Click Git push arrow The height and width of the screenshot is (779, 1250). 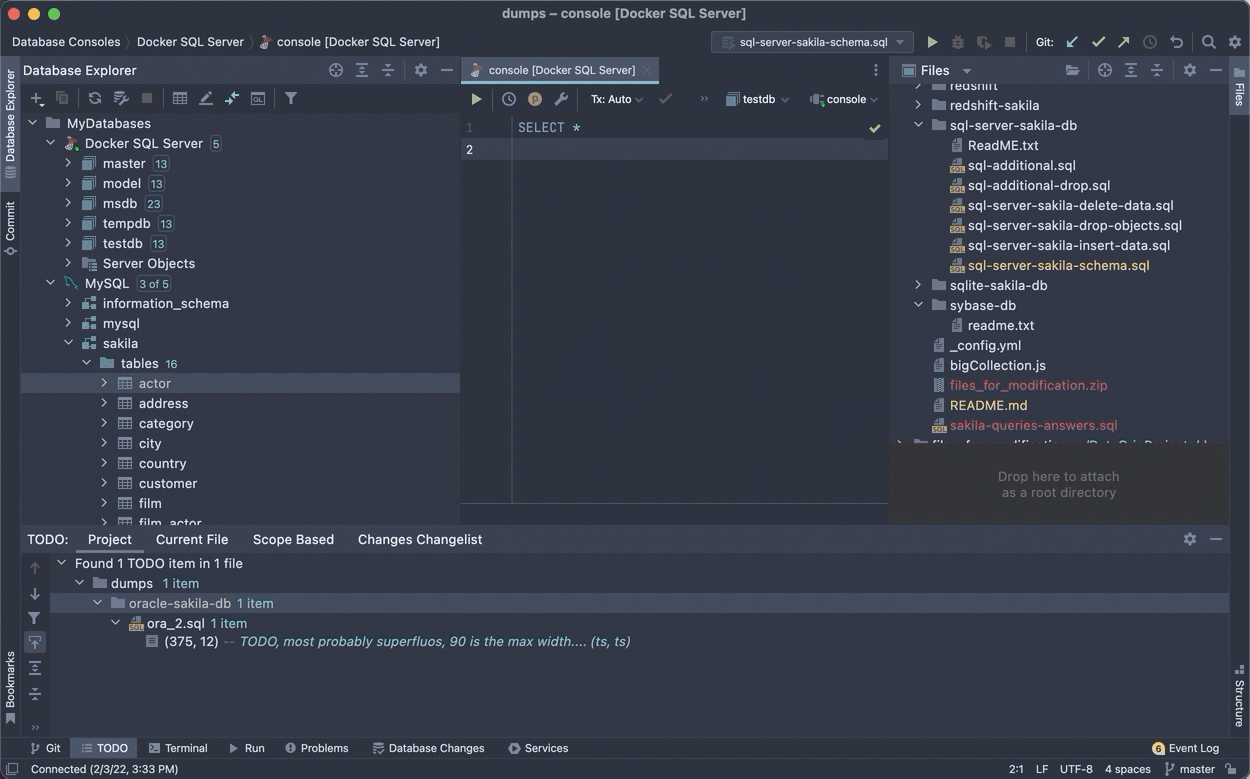[x=1124, y=42]
